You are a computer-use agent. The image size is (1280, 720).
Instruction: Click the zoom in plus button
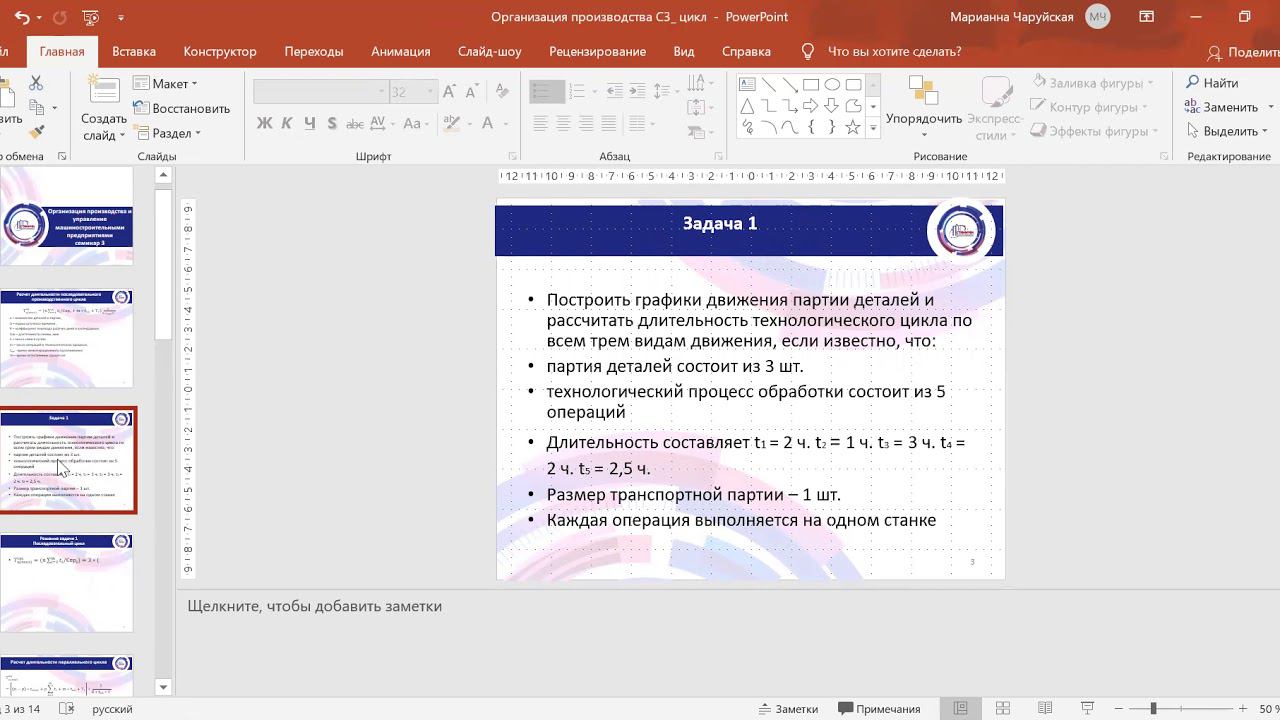tap(1241, 709)
